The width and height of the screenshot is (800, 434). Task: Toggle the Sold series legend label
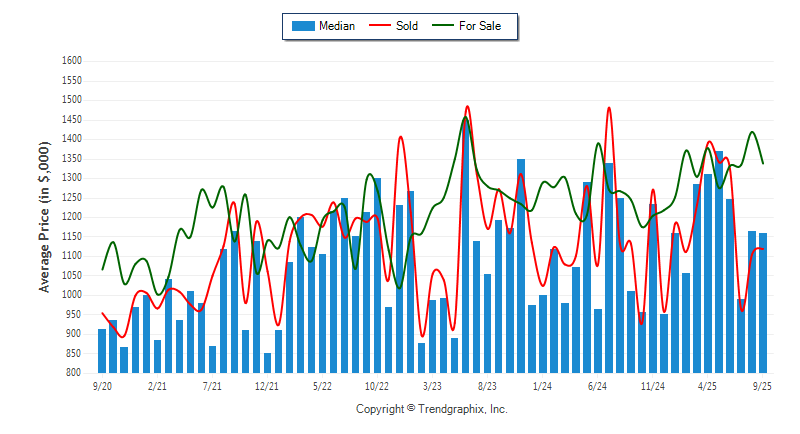406,26
